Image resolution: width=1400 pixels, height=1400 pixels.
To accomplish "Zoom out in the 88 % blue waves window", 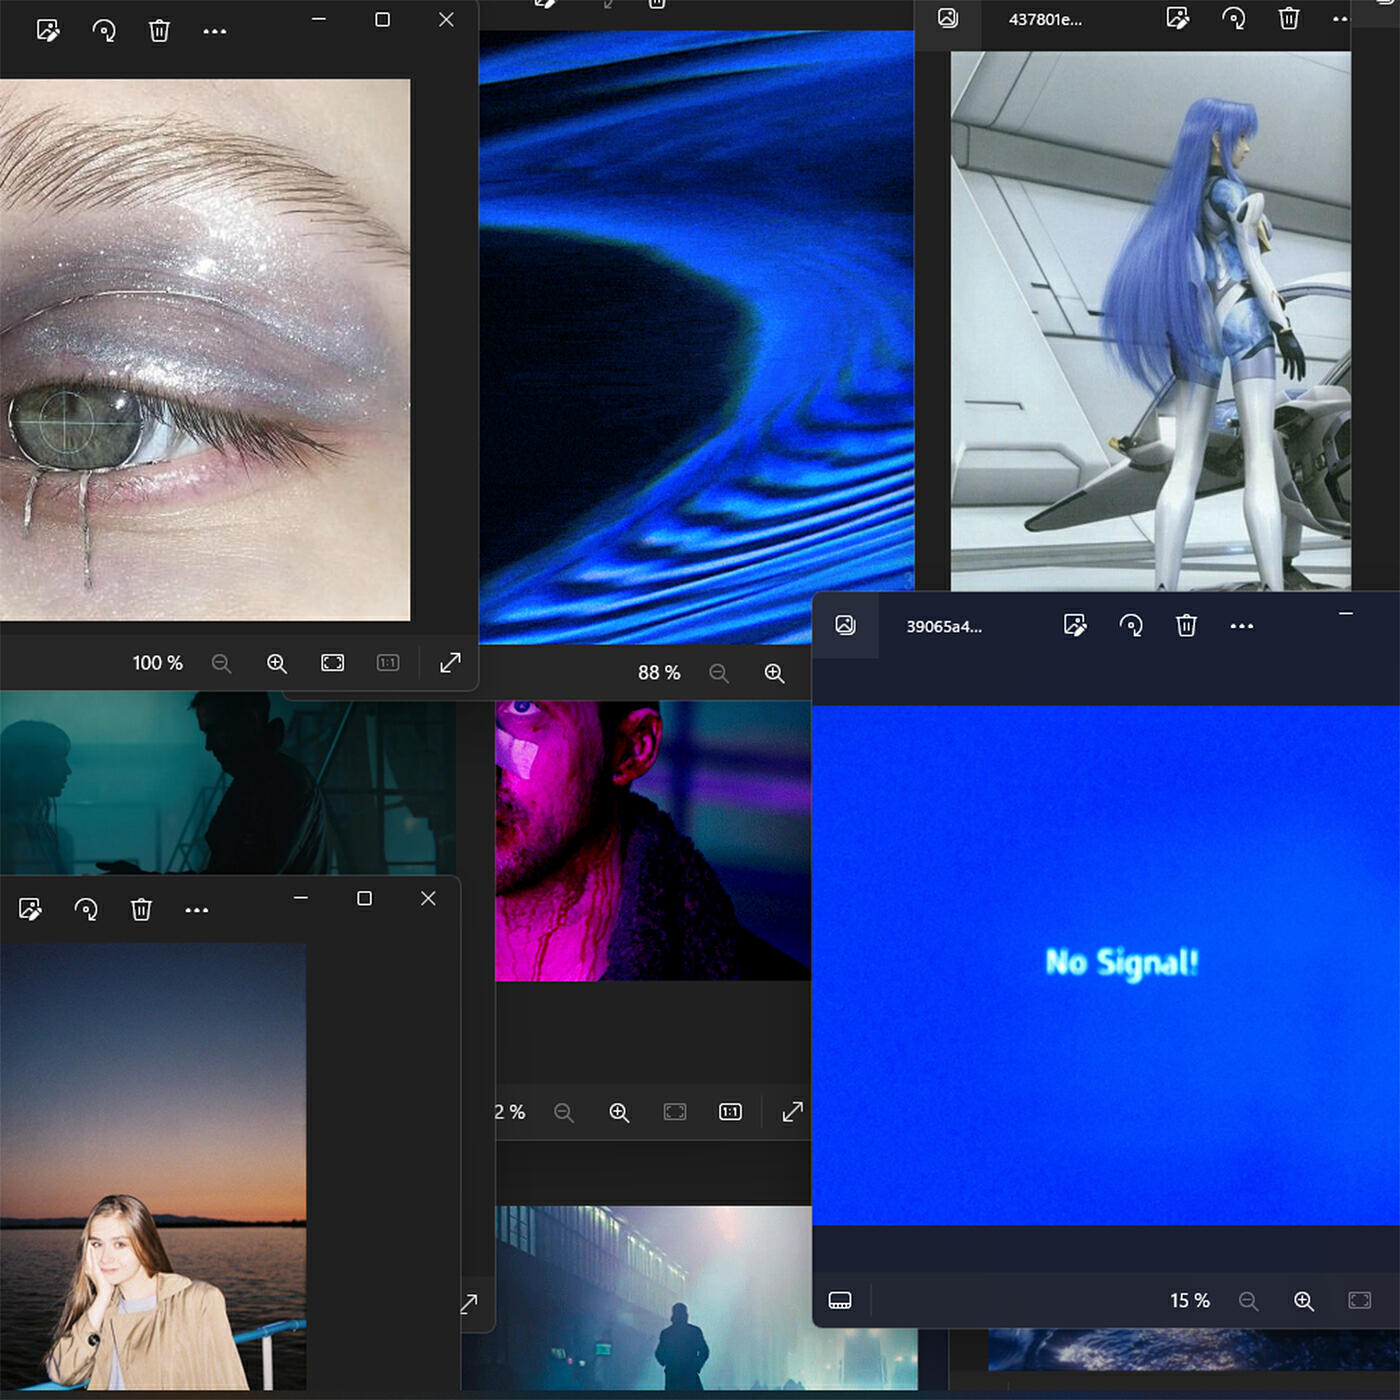I will point(719,674).
